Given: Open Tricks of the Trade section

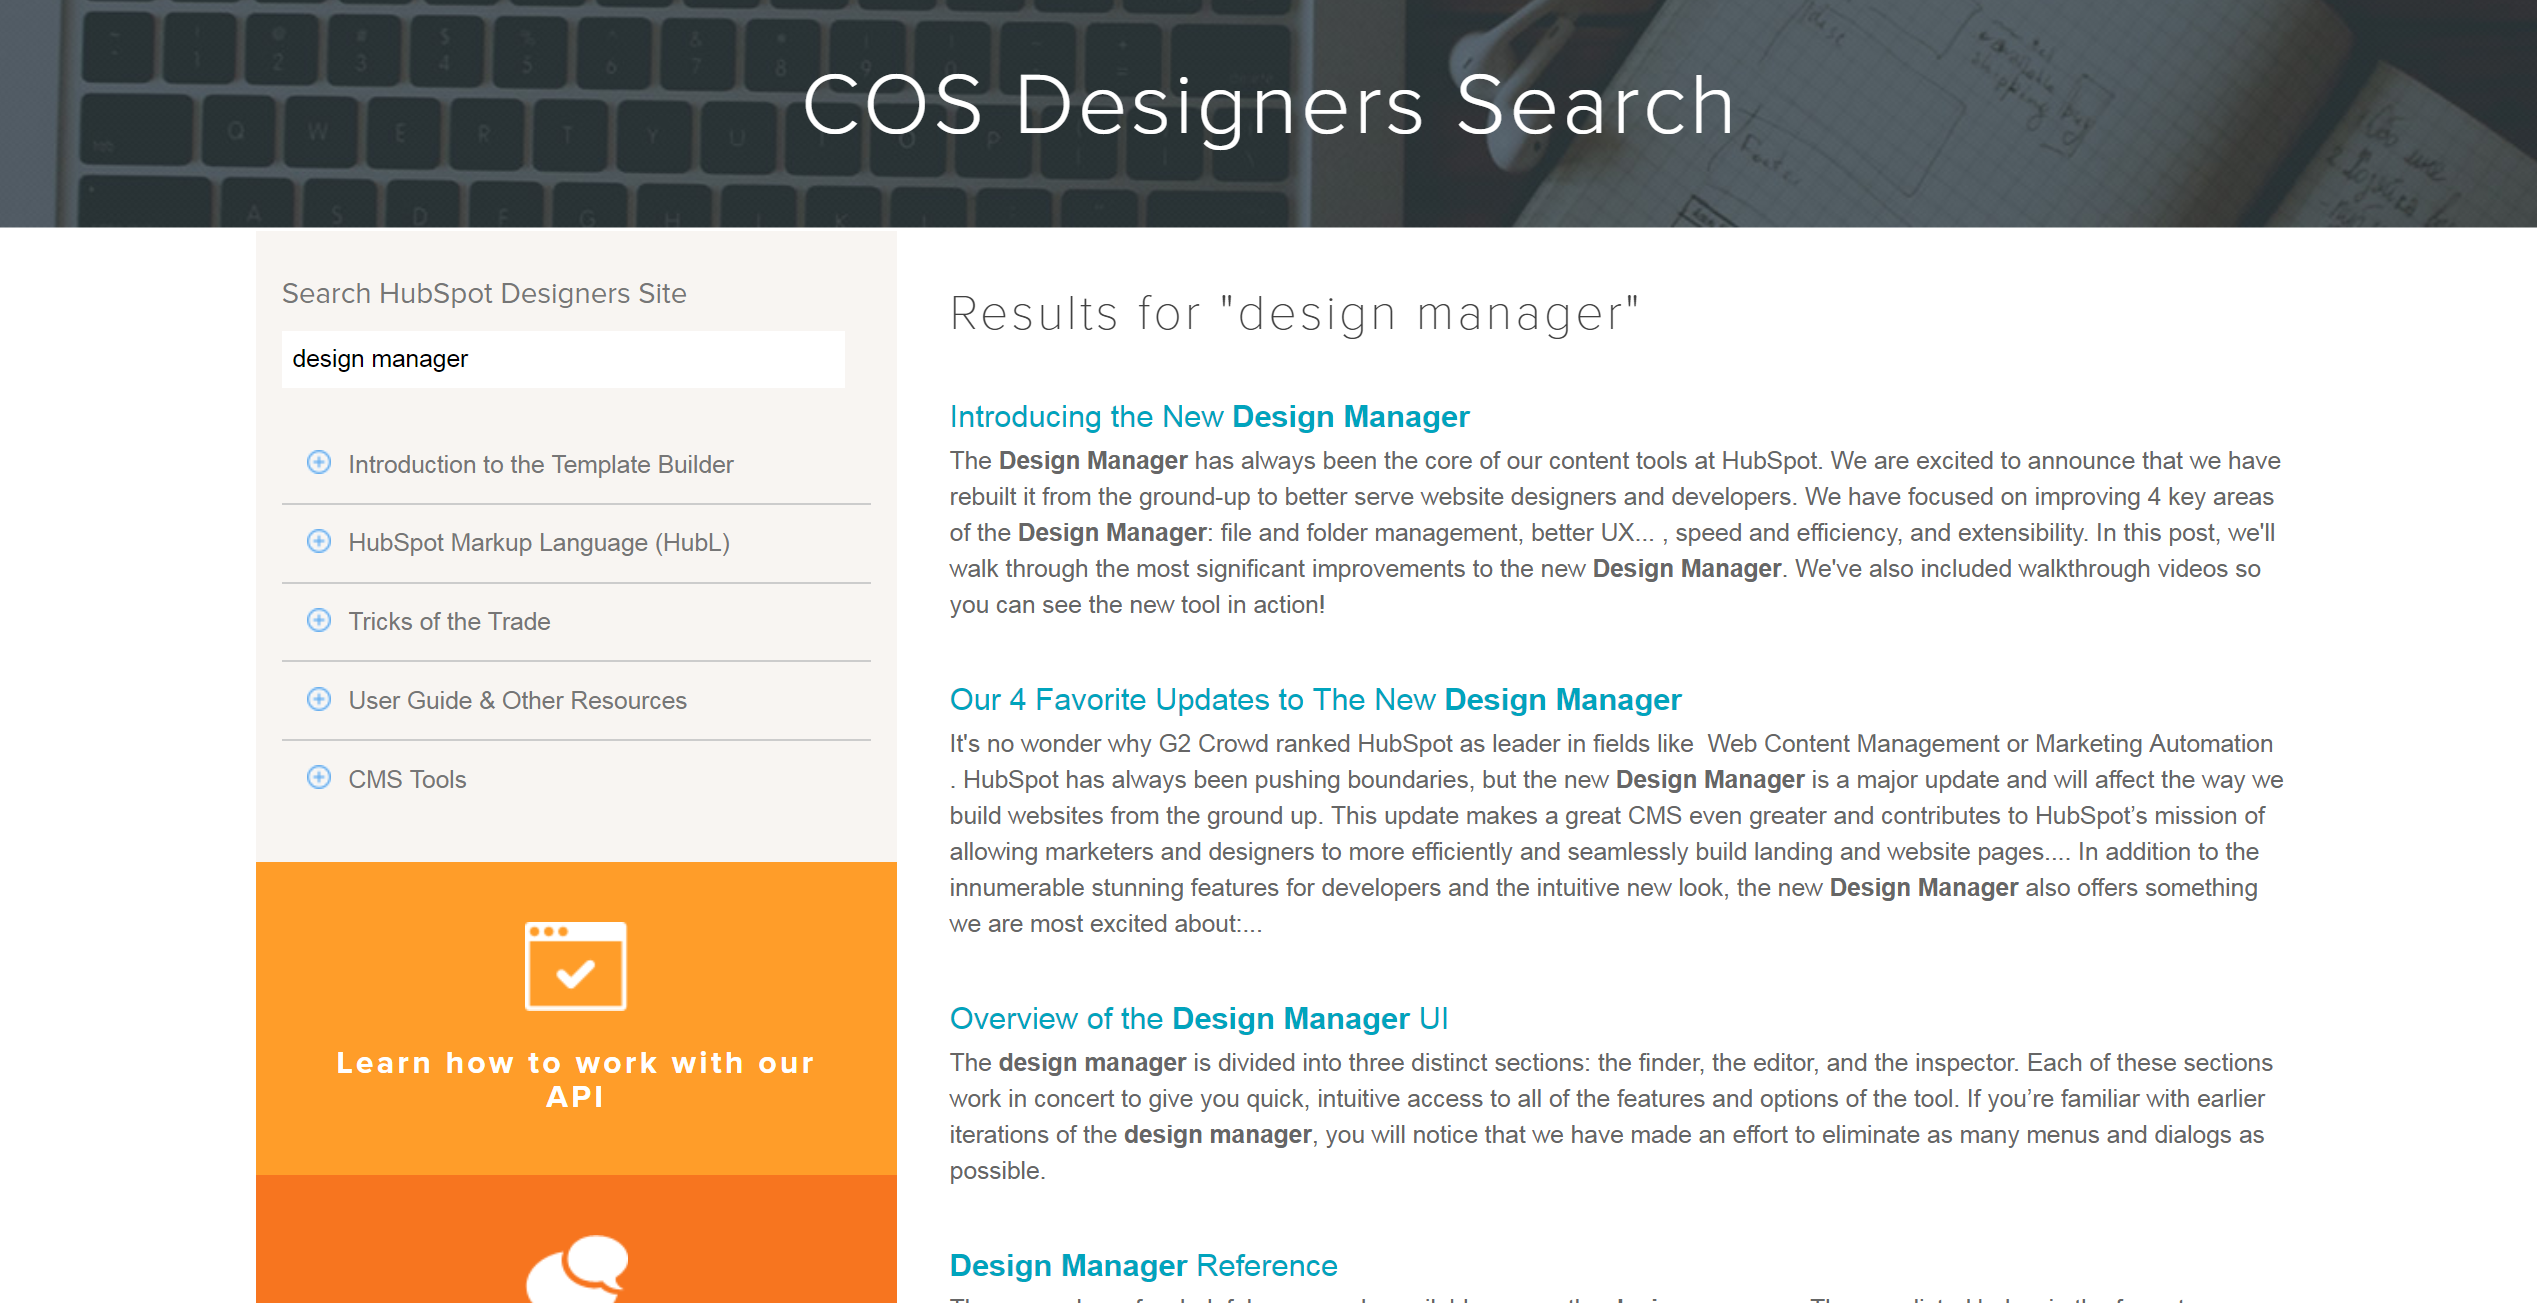Looking at the screenshot, I should (x=449, y=622).
